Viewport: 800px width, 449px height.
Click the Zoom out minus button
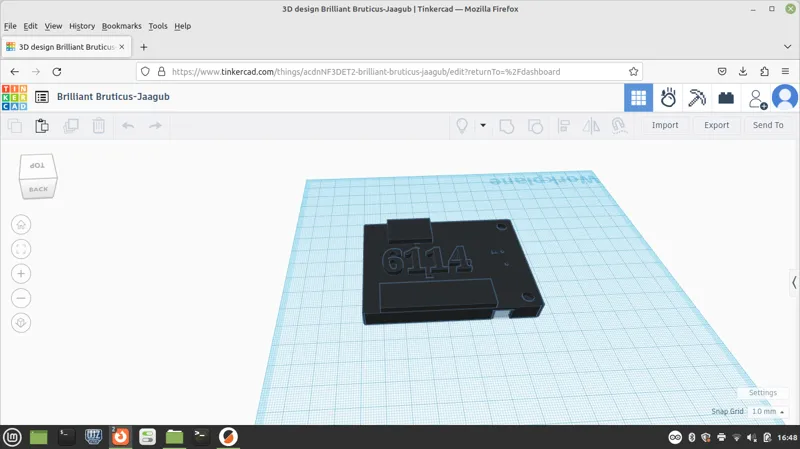point(21,298)
